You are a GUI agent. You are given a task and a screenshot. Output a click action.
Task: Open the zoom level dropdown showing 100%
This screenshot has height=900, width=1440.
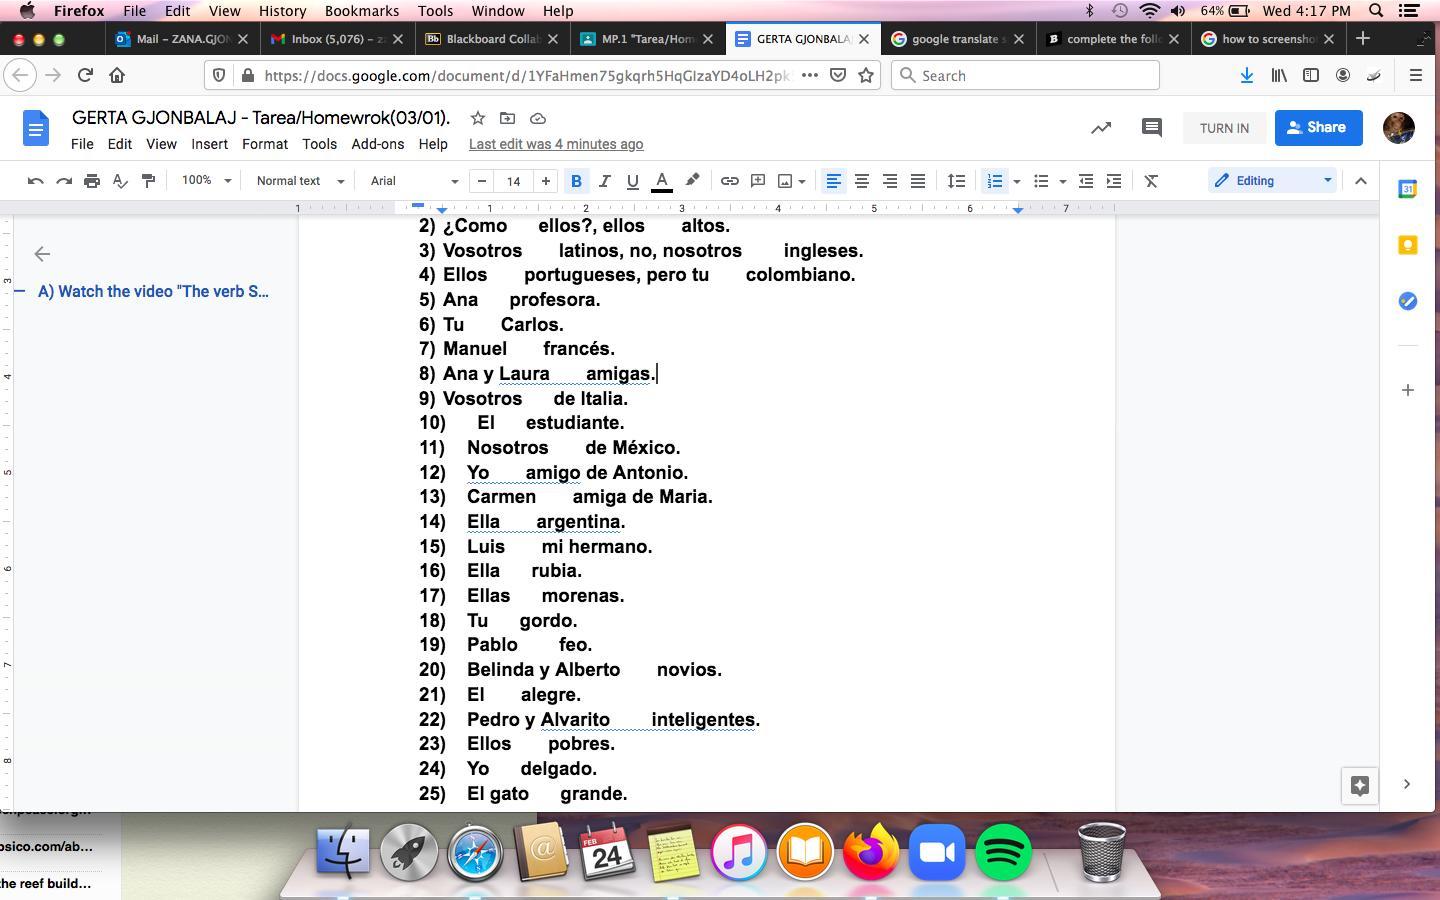[206, 181]
